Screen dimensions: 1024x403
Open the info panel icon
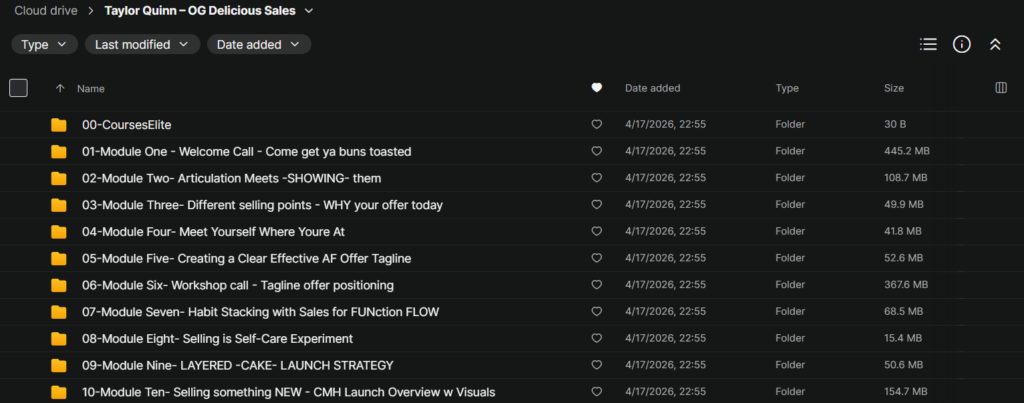click(961, 44)
